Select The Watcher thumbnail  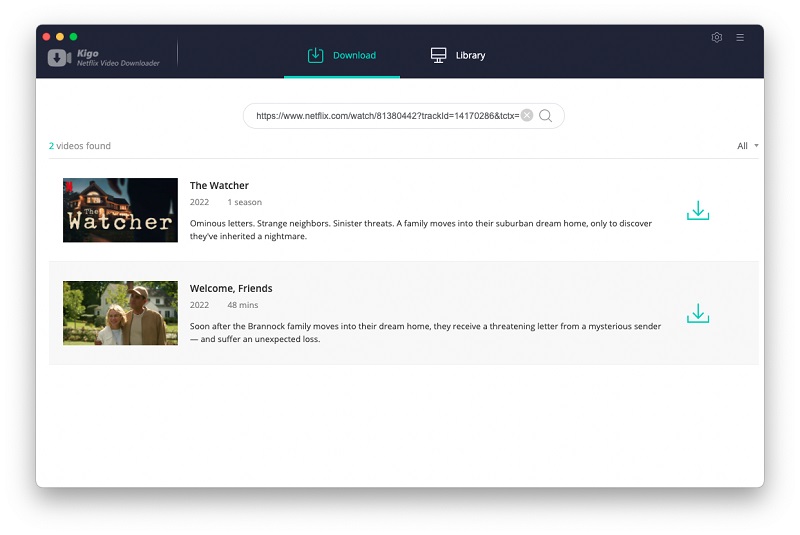[x=120, y=210]
